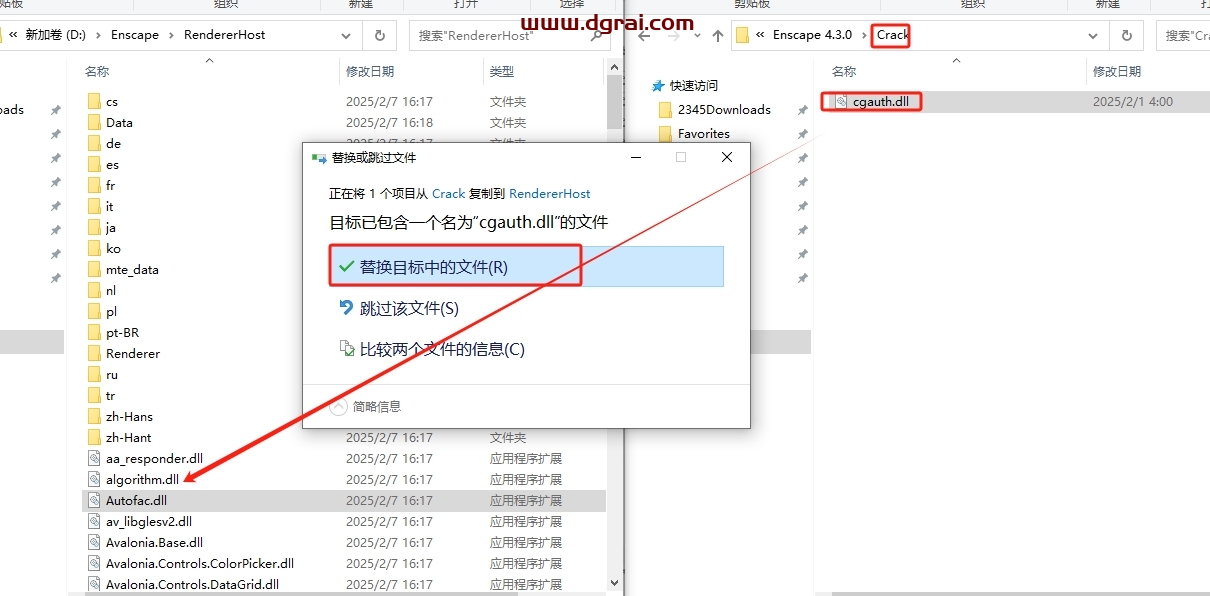
Task: Sort by 修改日期 column in Crack window
Action: point(1117,72)
